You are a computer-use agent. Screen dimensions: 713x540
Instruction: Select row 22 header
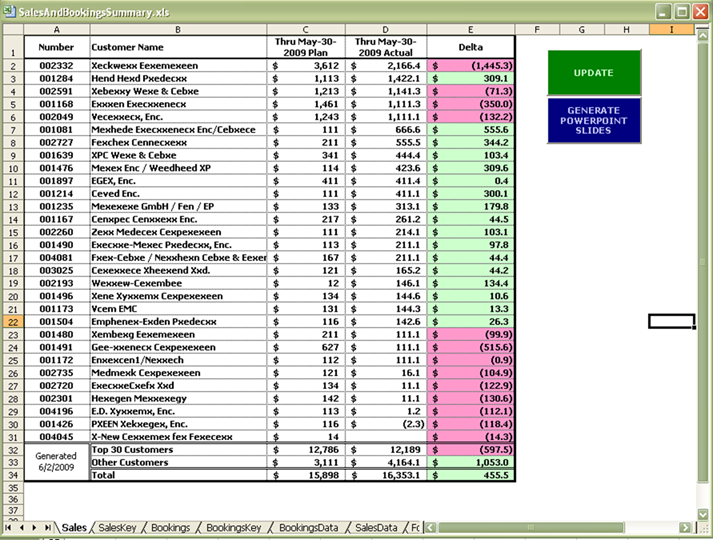(13, 322)
